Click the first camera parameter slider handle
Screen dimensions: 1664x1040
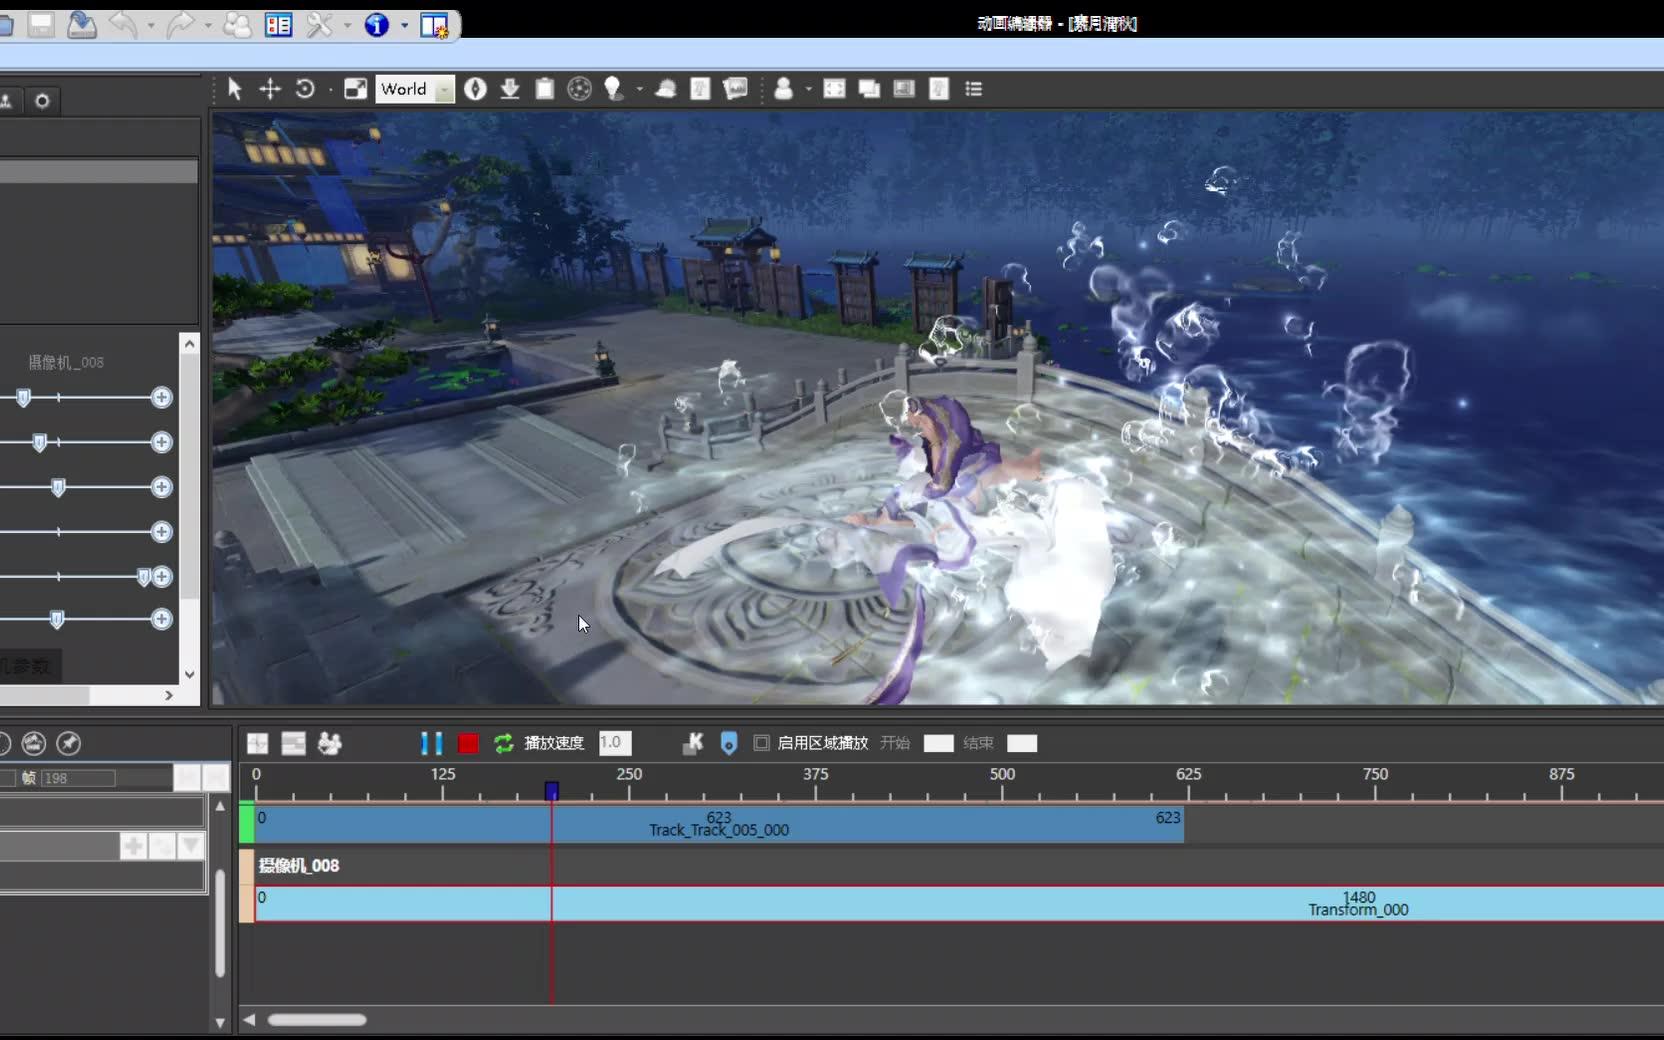tap(24, 398)
